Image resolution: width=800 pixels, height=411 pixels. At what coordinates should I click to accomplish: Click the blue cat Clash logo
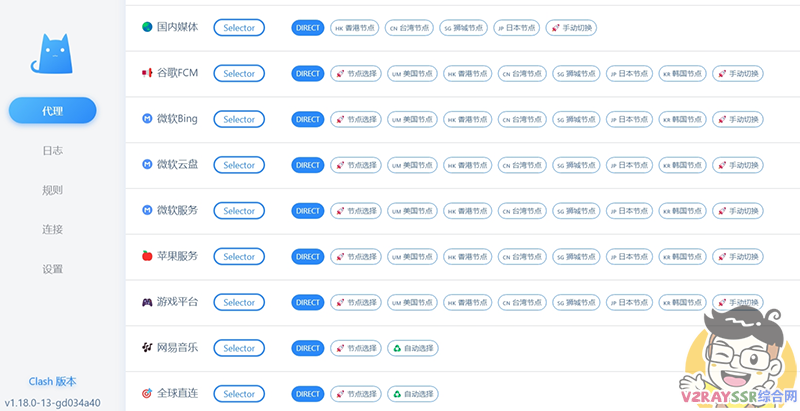tap(52, 54)
